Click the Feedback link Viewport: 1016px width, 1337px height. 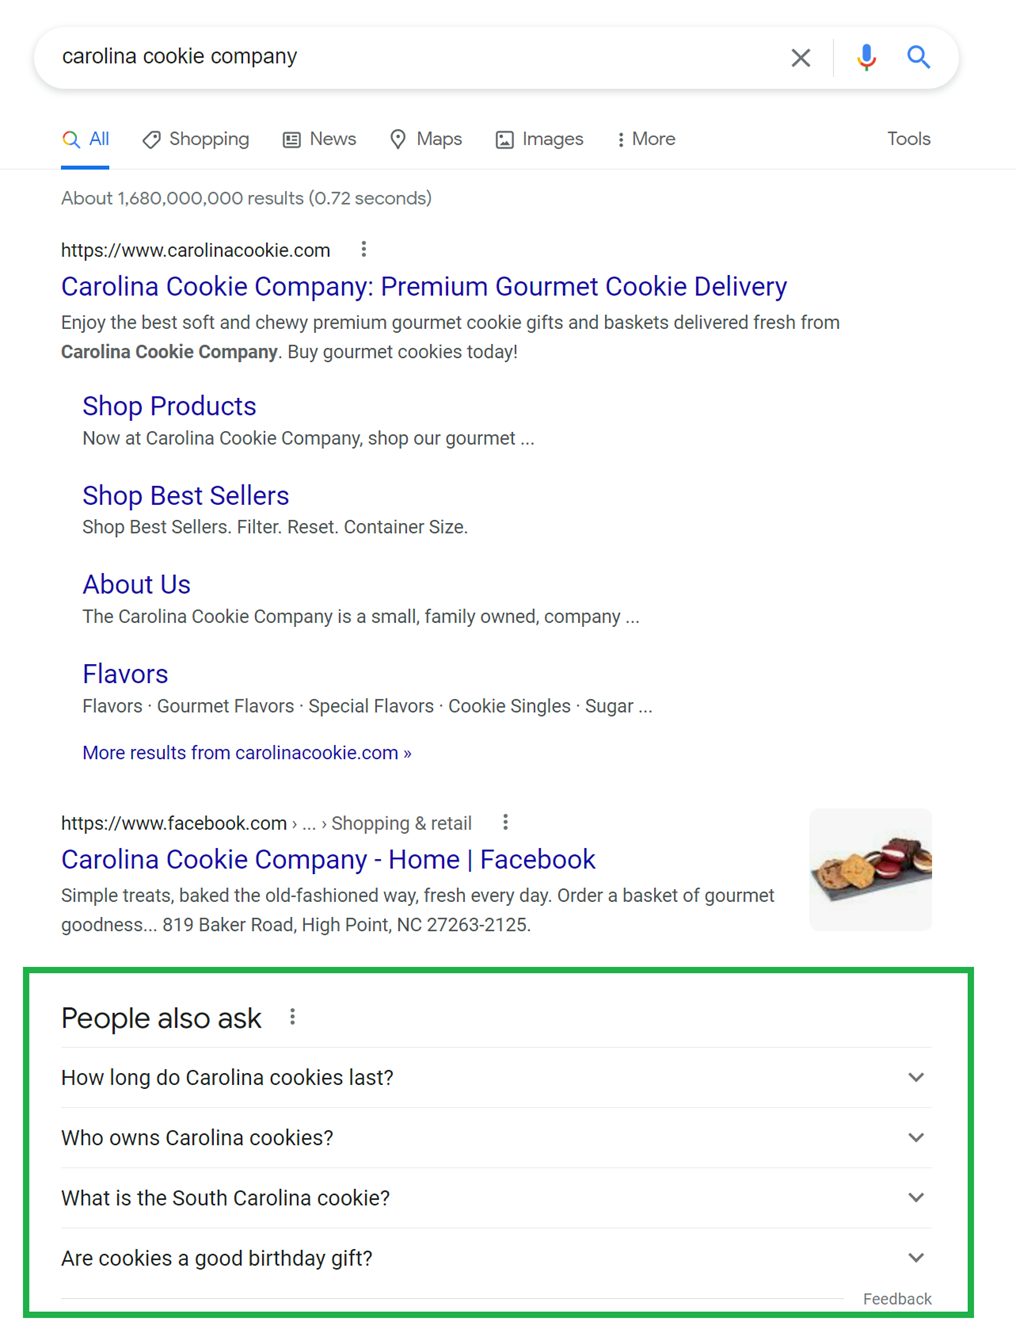(x=896, y=1298)
